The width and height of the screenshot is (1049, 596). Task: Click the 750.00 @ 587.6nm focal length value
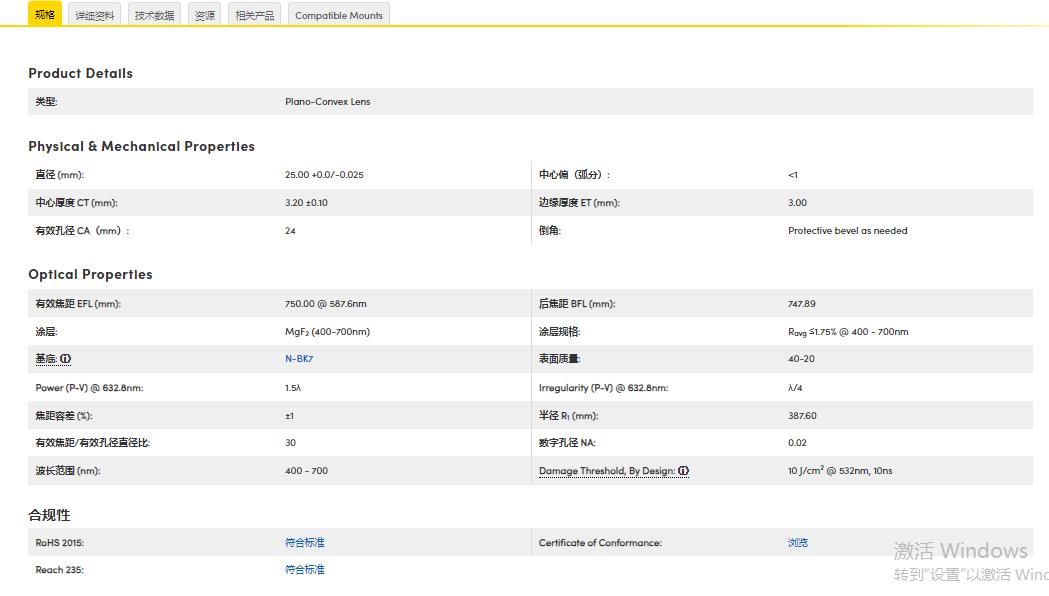325,304
